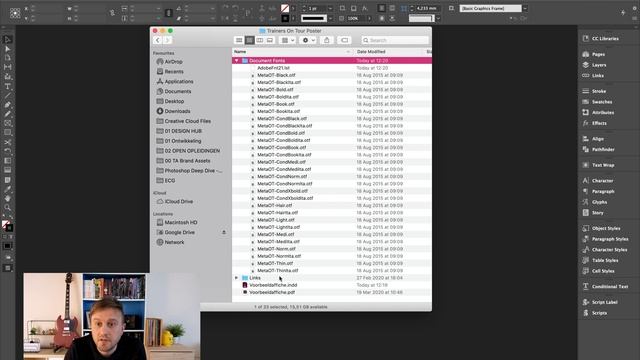Select the Direct Selection tool
Image resolution: width=640 pixels, height=360 pixels.
7,49
